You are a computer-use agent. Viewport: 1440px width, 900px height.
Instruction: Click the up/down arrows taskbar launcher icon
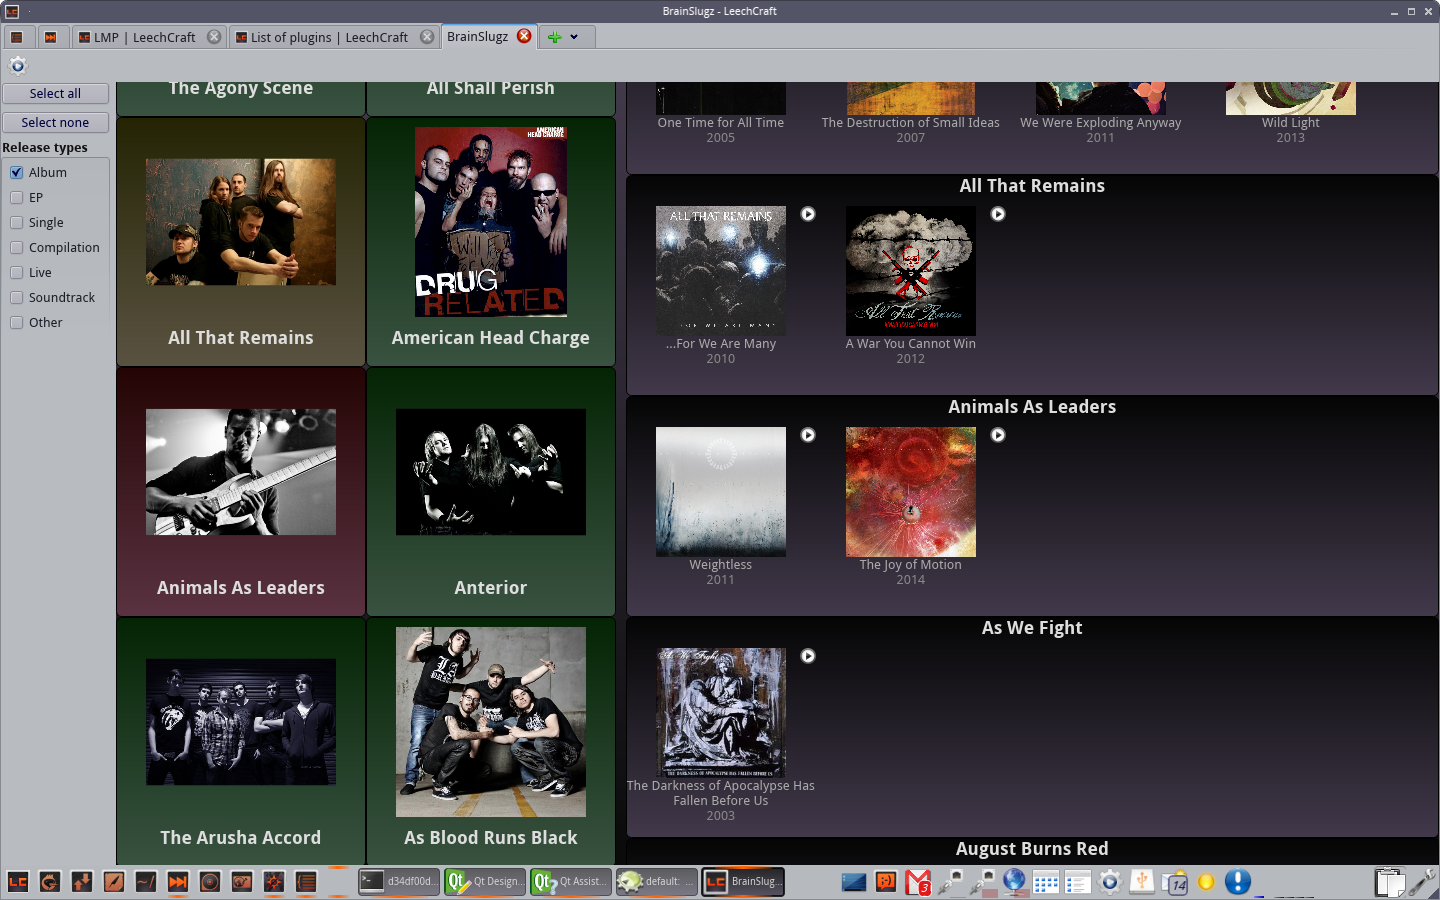(82, 882)
